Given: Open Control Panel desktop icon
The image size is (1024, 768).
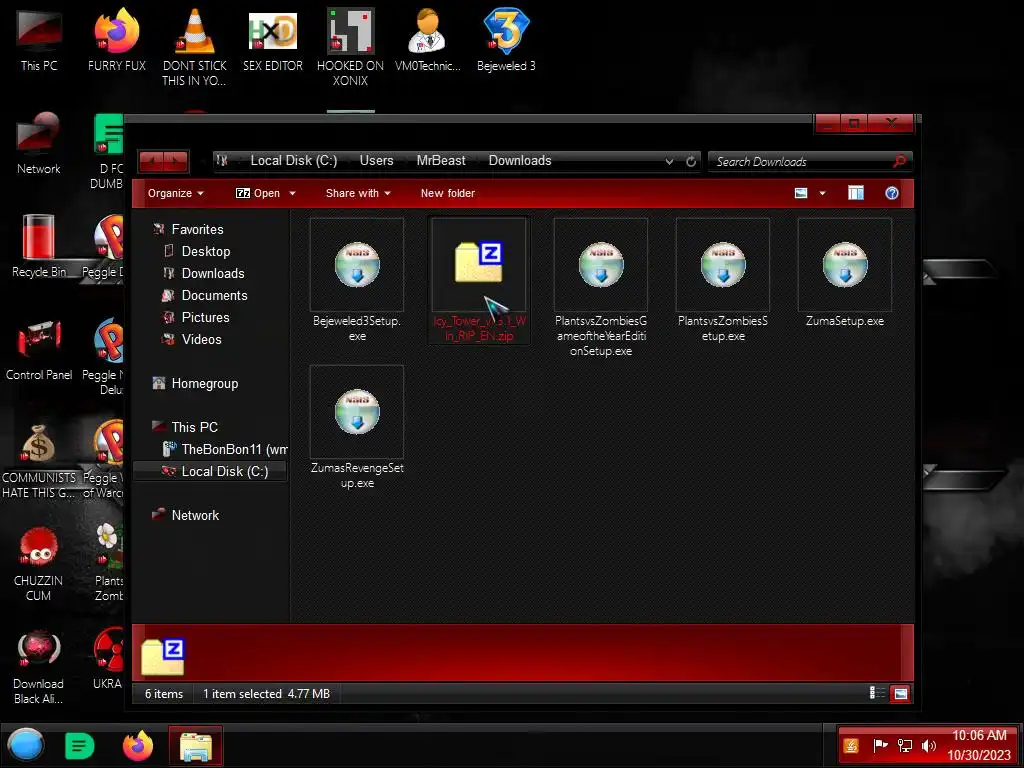Looking at the screenshot, I should [39, 350].
